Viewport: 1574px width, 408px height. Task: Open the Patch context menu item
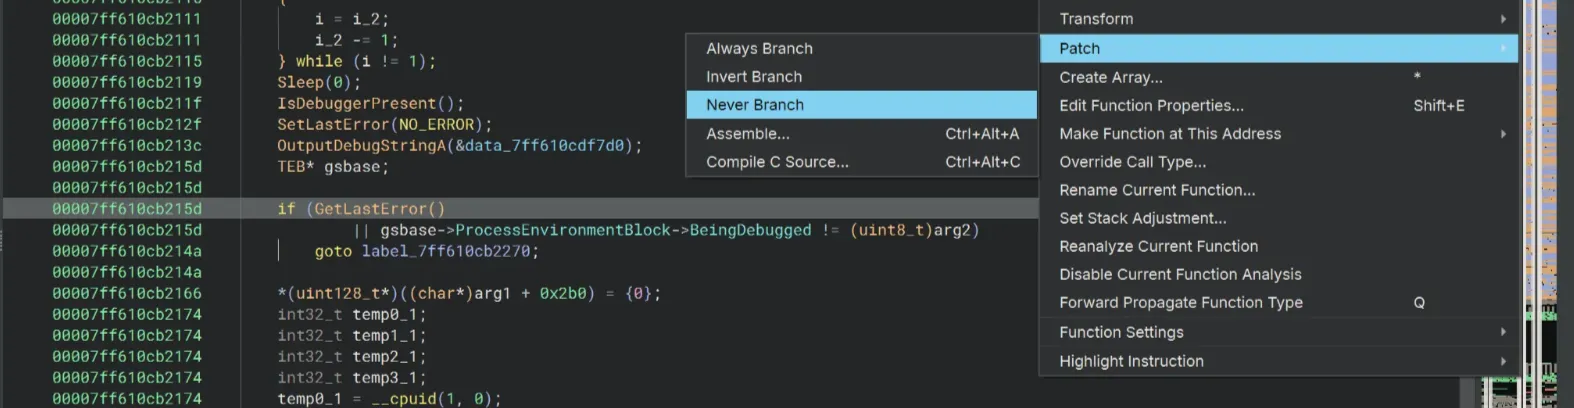(1080, 49)
